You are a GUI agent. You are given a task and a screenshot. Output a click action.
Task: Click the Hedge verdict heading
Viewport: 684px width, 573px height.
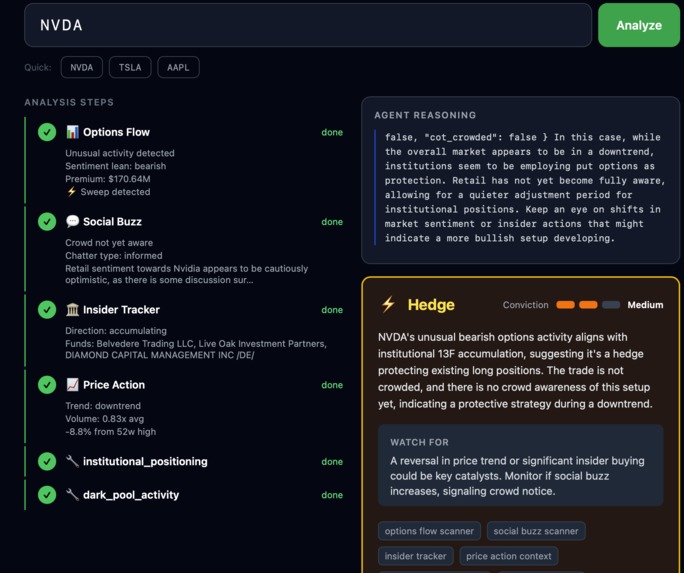[431, 304]
